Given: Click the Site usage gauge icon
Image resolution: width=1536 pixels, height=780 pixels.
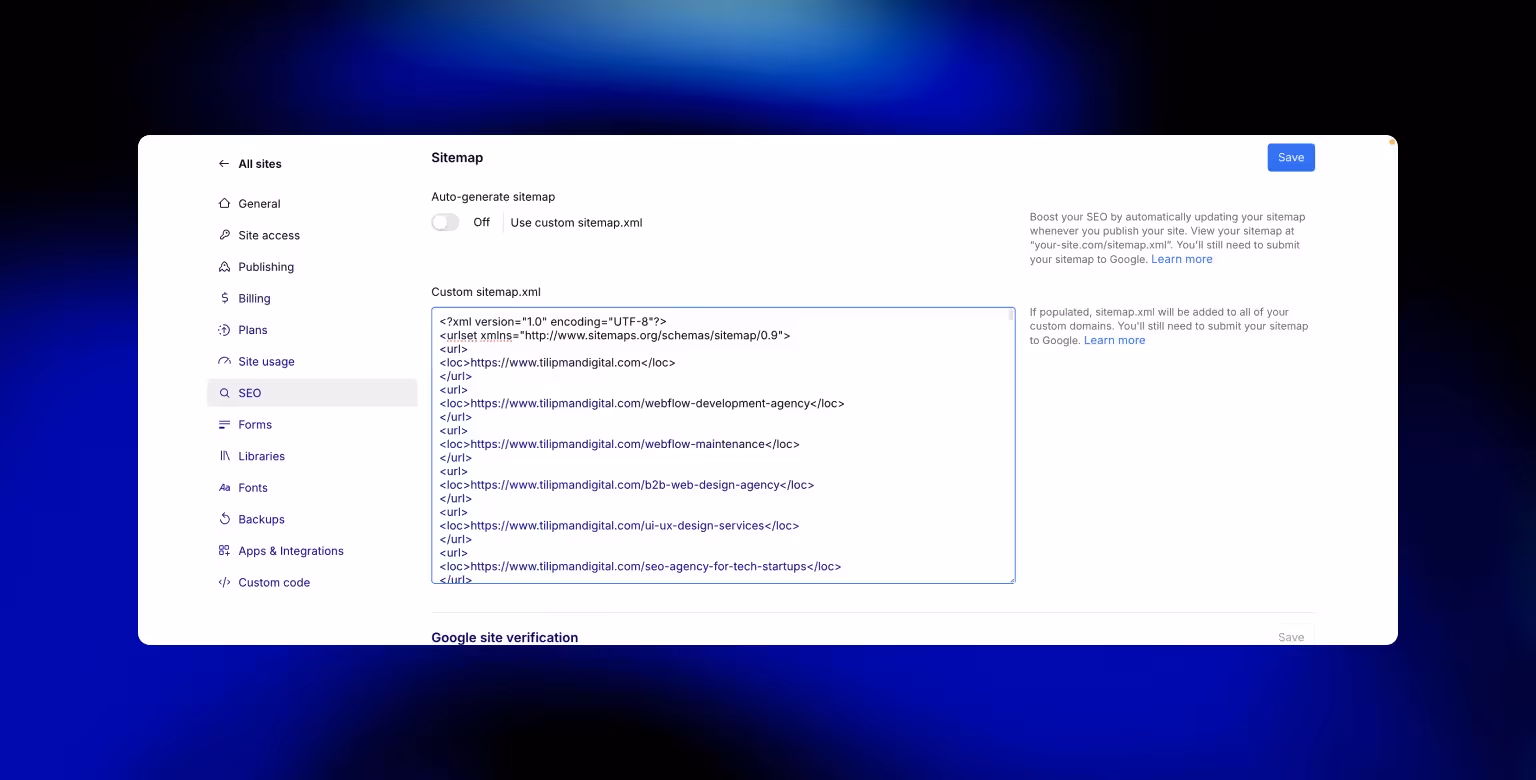Looking at the screenshot, I should [224, 361].
